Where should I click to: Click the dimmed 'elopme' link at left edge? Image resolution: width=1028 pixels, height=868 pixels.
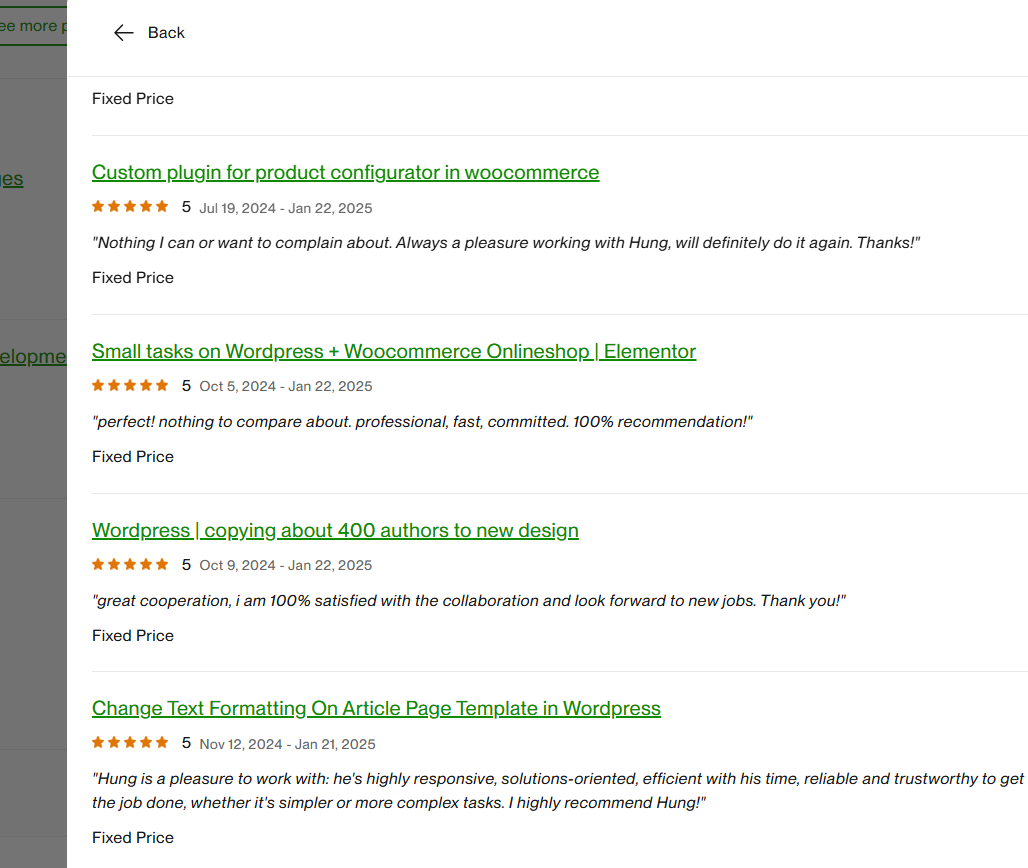coord(33,357)
